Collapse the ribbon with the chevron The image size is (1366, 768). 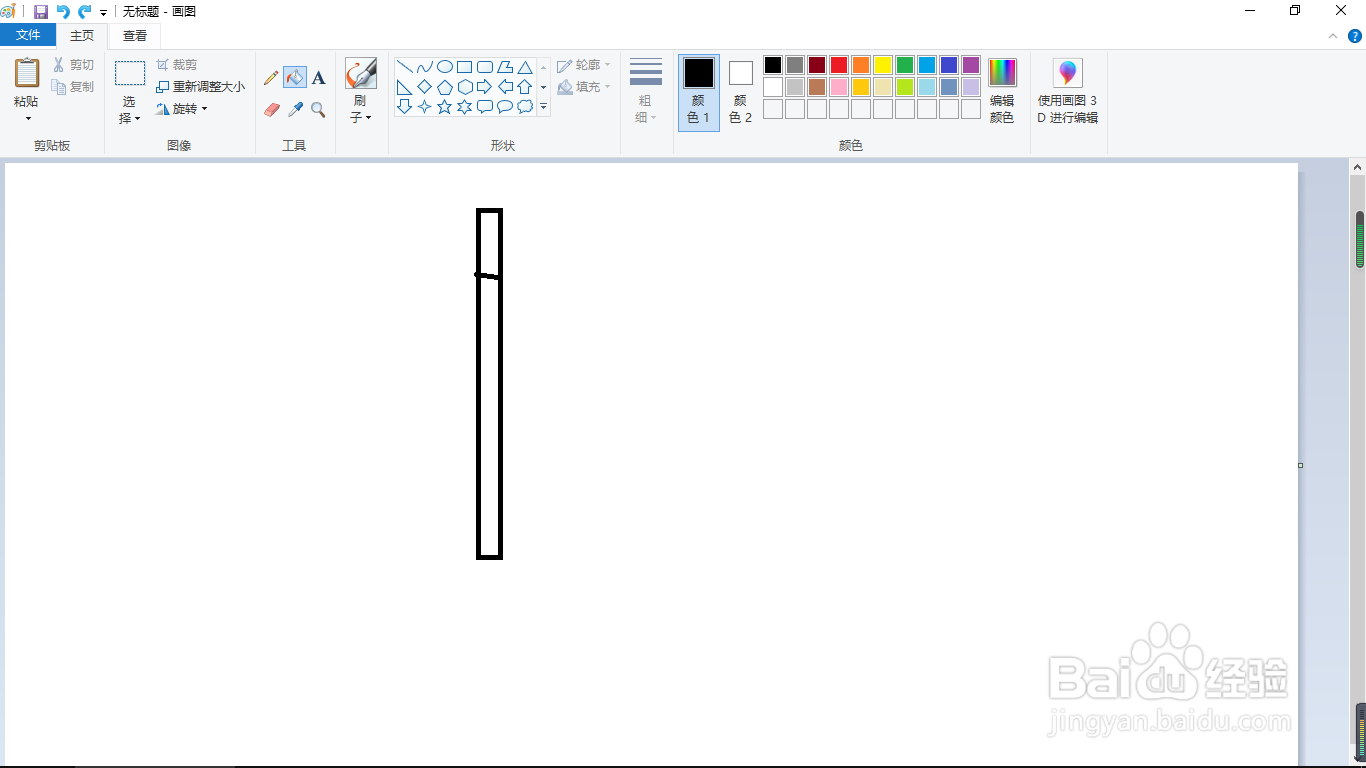coord(1332,36)
